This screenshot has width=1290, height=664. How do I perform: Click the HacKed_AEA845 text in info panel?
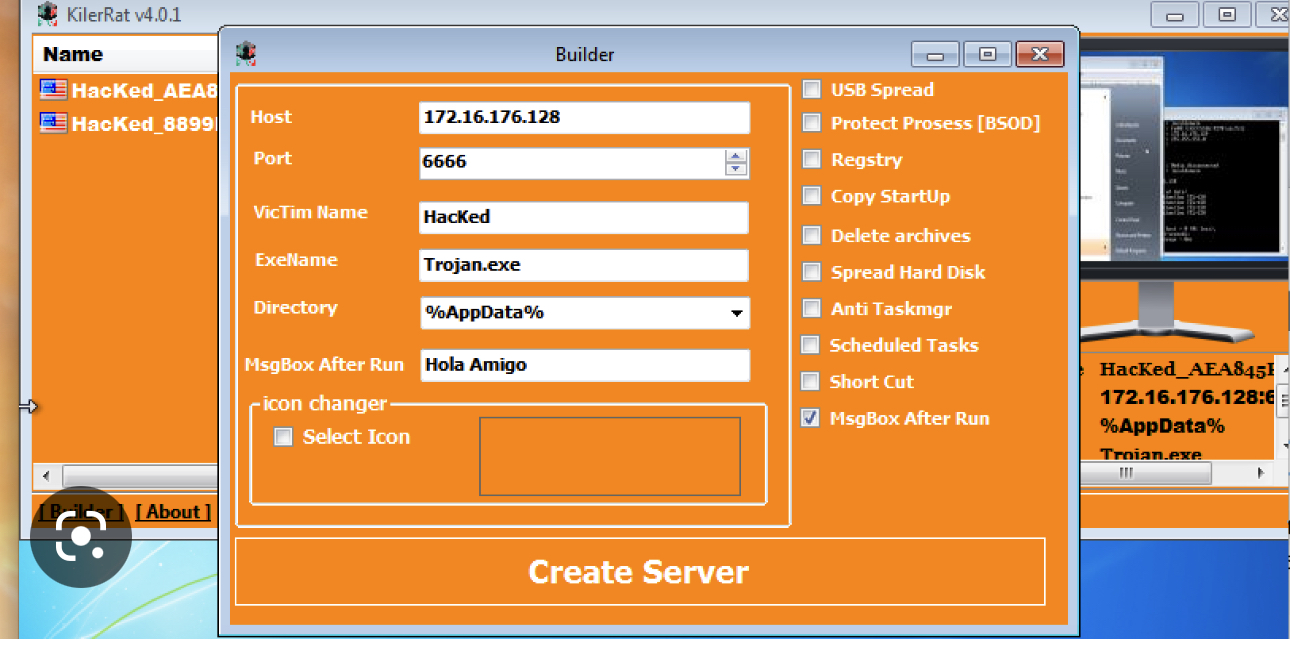click(x=1188, y=370)
